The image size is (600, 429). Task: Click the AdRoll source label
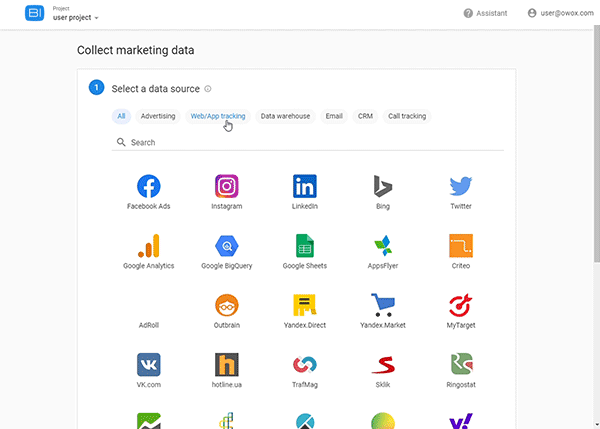click(x=148, y=325)
